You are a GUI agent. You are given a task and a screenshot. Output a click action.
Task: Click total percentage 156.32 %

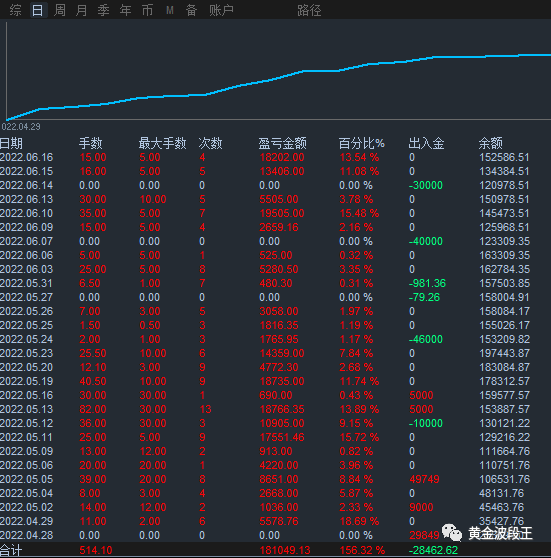(362, 551)
